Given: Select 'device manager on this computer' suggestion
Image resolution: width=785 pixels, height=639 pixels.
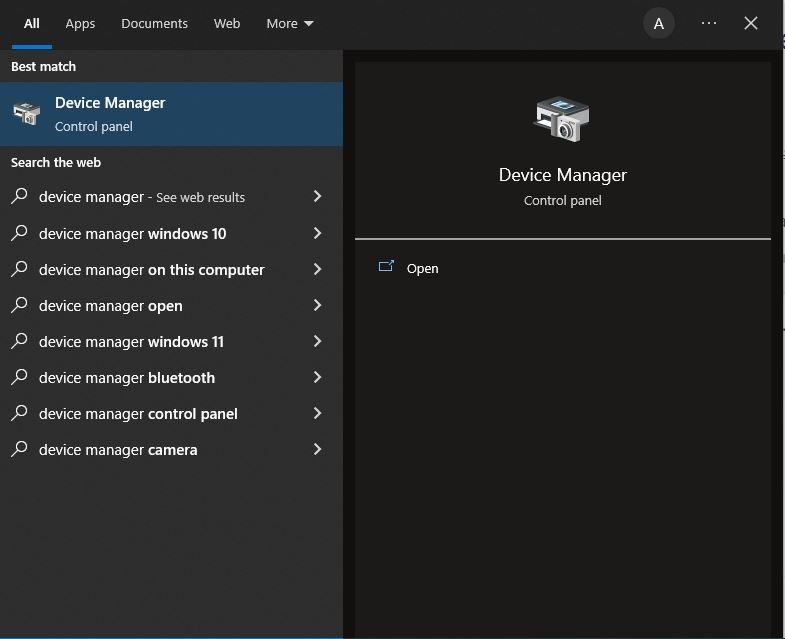Looking at the screenshot, I should [x=171, y=269].
